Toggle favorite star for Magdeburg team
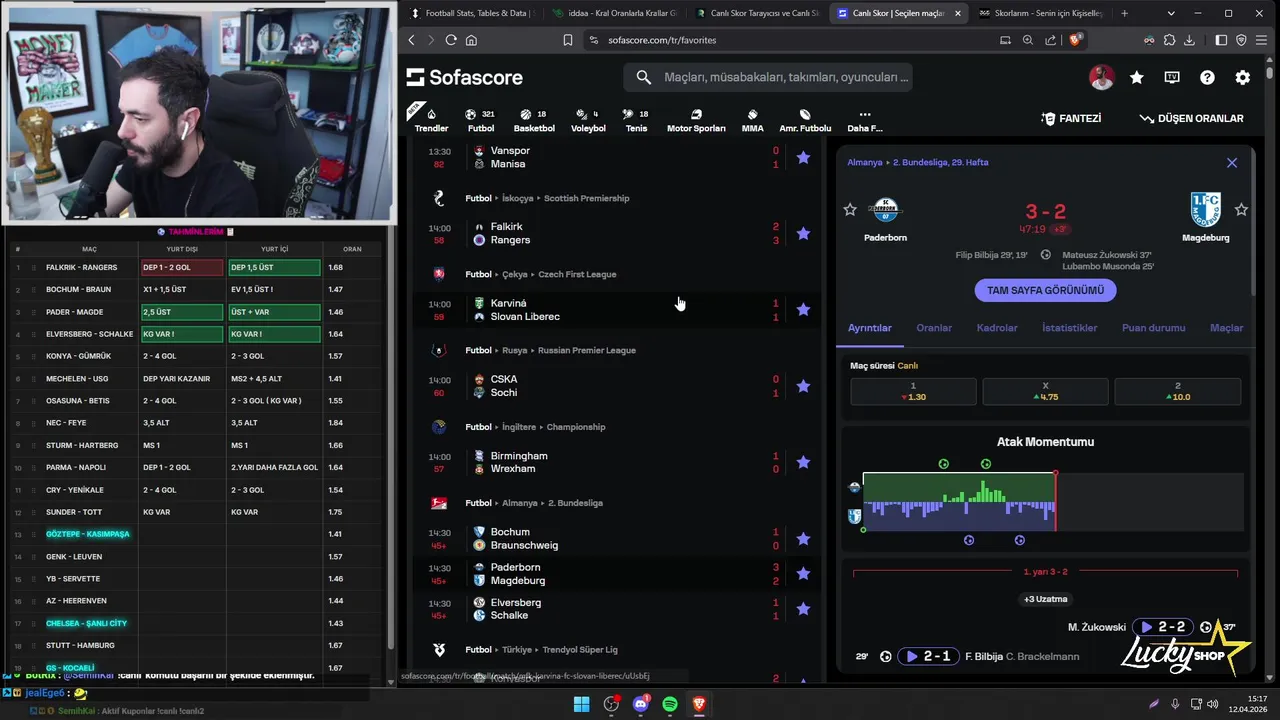Screen dimensions: 1280x720 [1241, 209]
